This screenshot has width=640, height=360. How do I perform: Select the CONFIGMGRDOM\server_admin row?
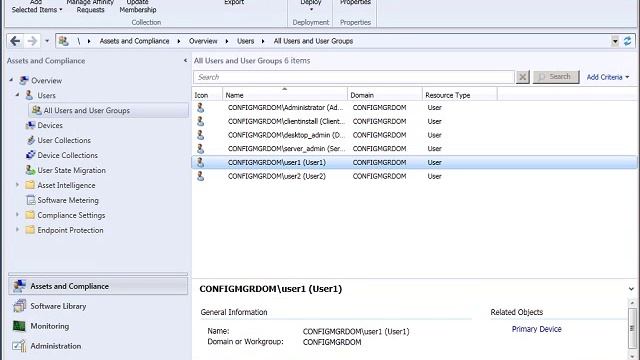pyautogui.click(x=414, y=149)
